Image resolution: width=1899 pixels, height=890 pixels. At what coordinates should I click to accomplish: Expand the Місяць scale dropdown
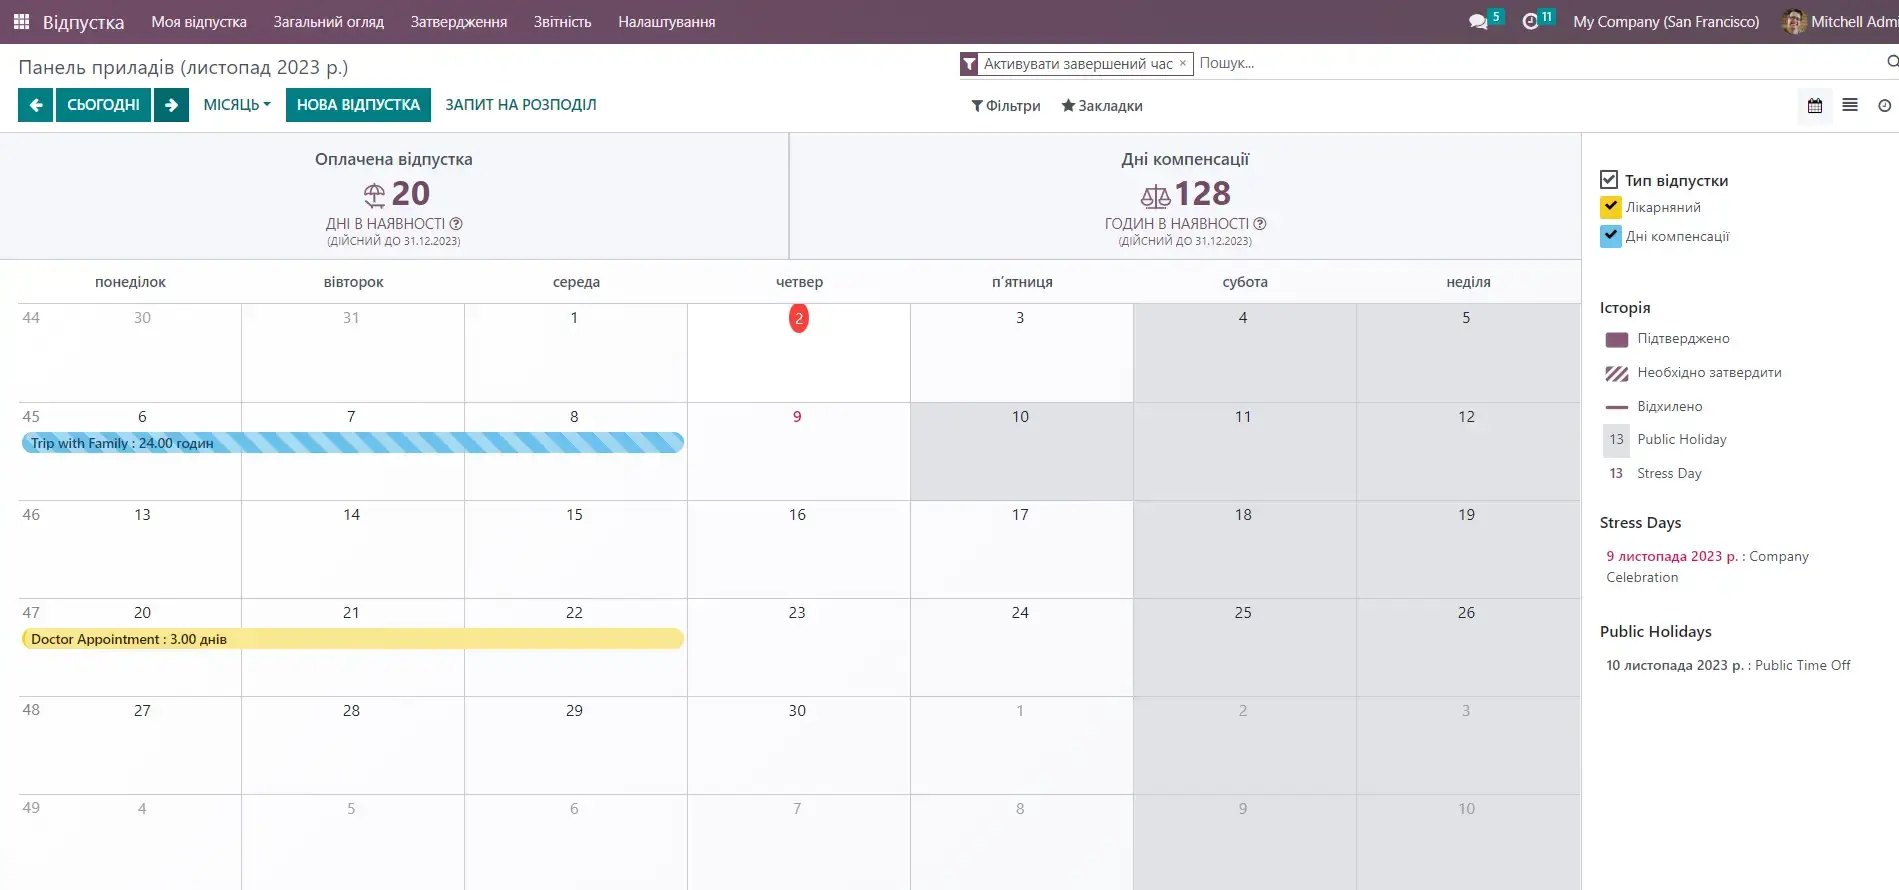(237, 105)
